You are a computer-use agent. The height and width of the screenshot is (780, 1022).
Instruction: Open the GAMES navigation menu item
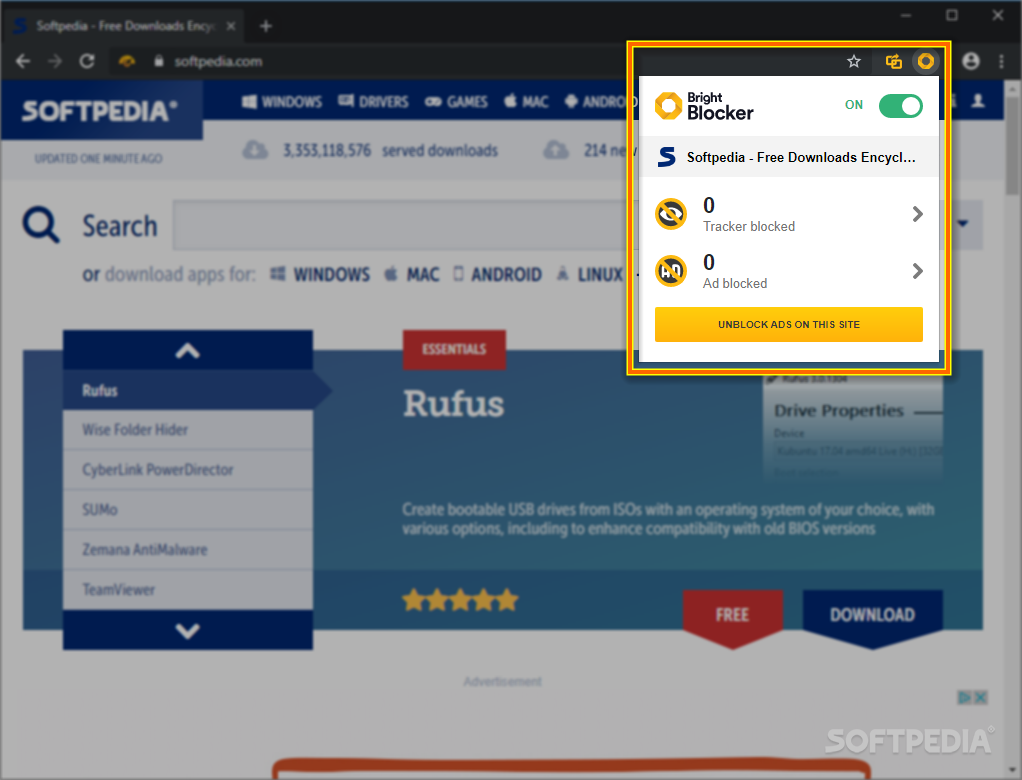[456, 102]
